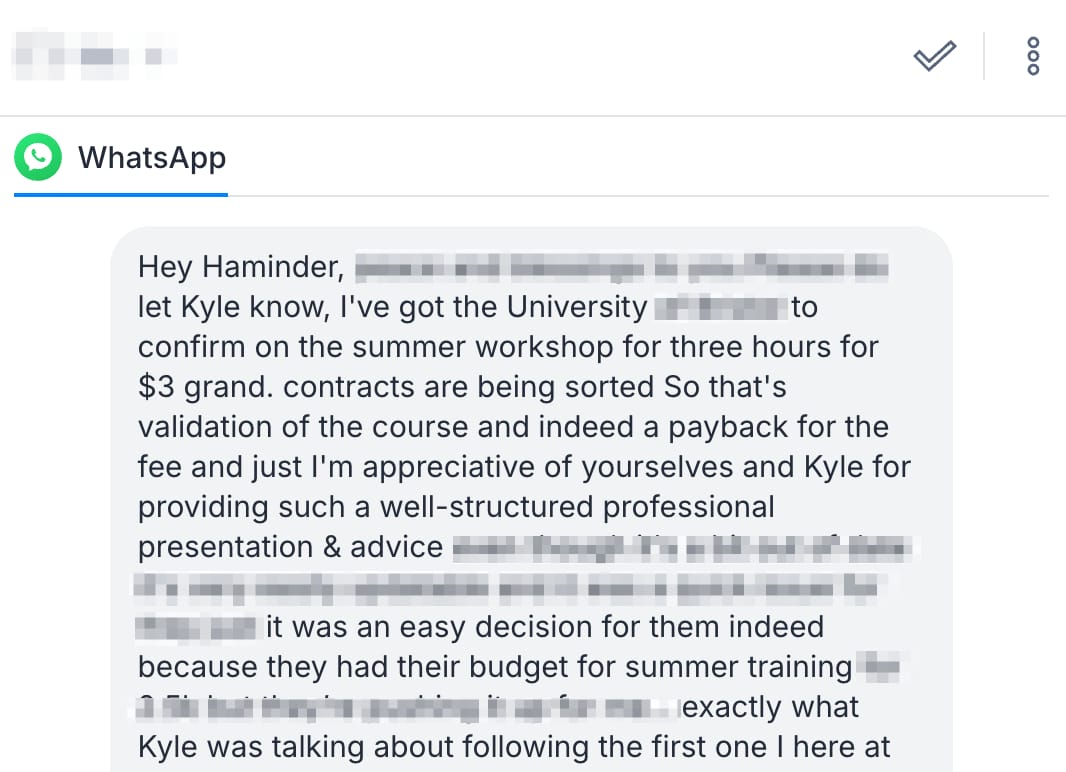Click the green WhatsApp logo icon
This screenshot has width=1066, height=772.
point(38,157)
